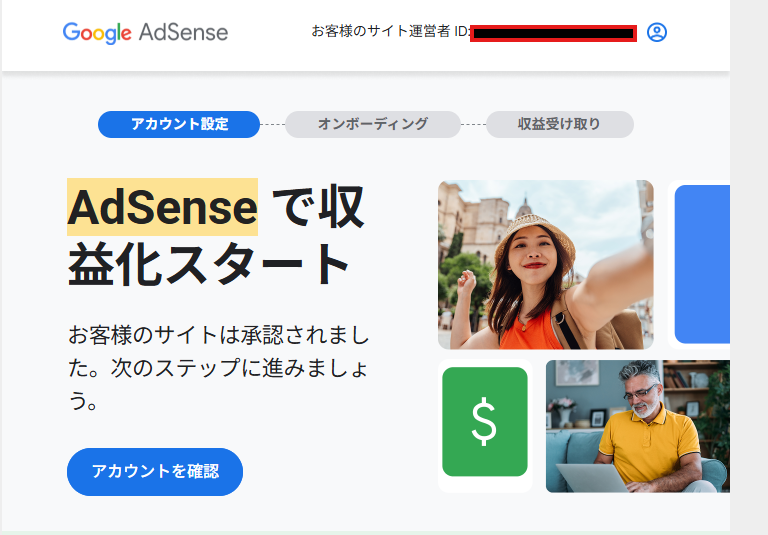Image resolution: width=768 pixels, height=535 pixels.
Task: Click the woman selfie photo
Action: pos(546,265)
